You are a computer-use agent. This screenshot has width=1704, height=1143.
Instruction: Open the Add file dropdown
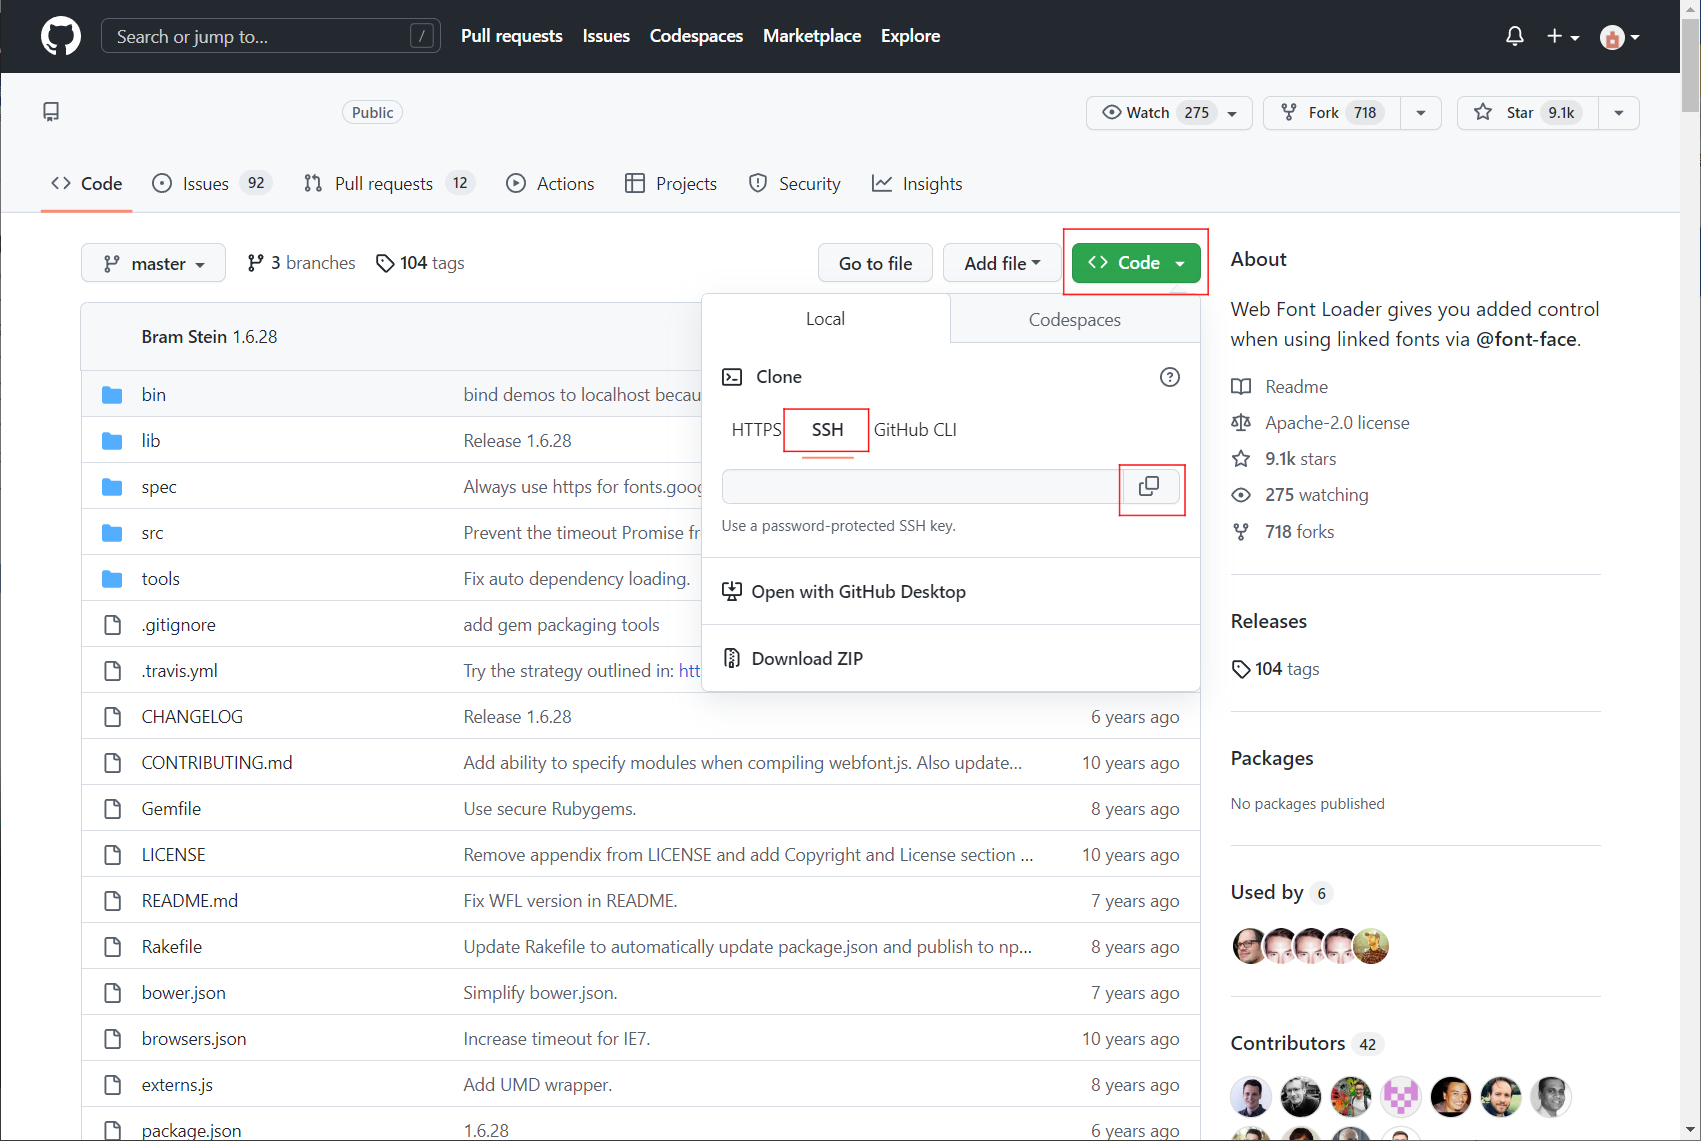pyautogui.click(x=1002, y=263)
